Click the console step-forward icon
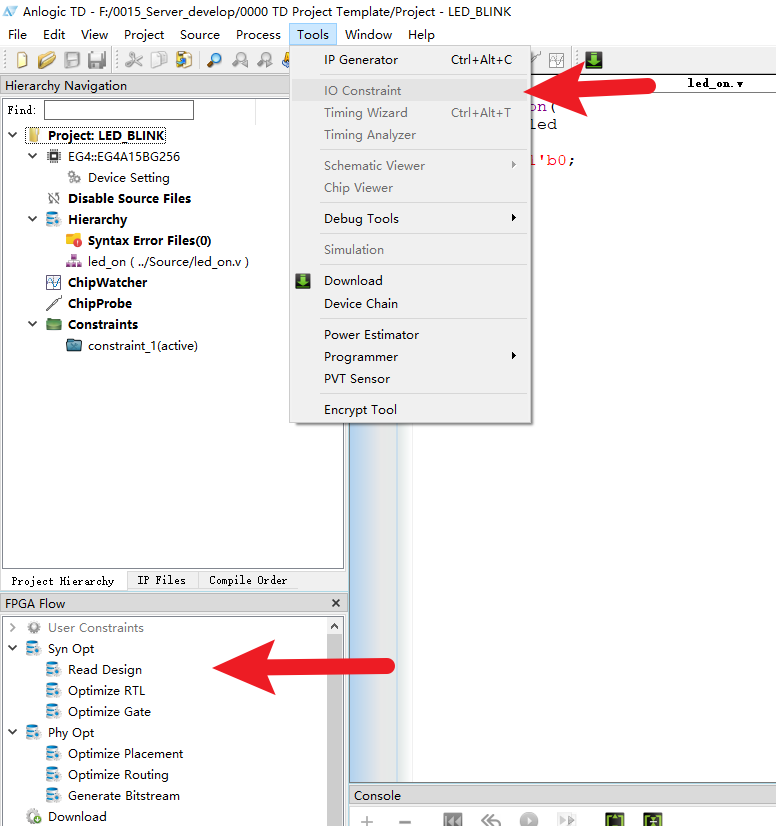 pyautogui.click(x=566, y=820)
